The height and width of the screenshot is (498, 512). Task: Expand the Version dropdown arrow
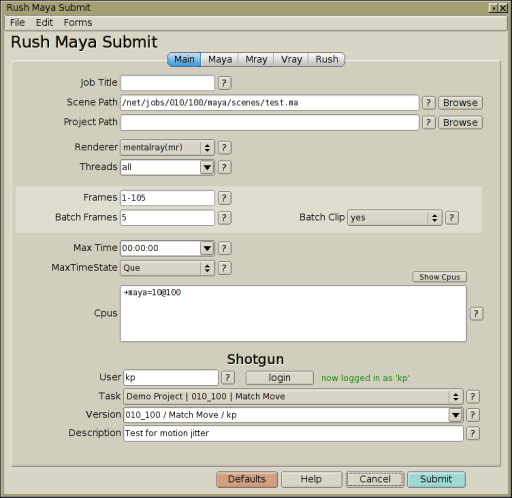coord(455,415)
